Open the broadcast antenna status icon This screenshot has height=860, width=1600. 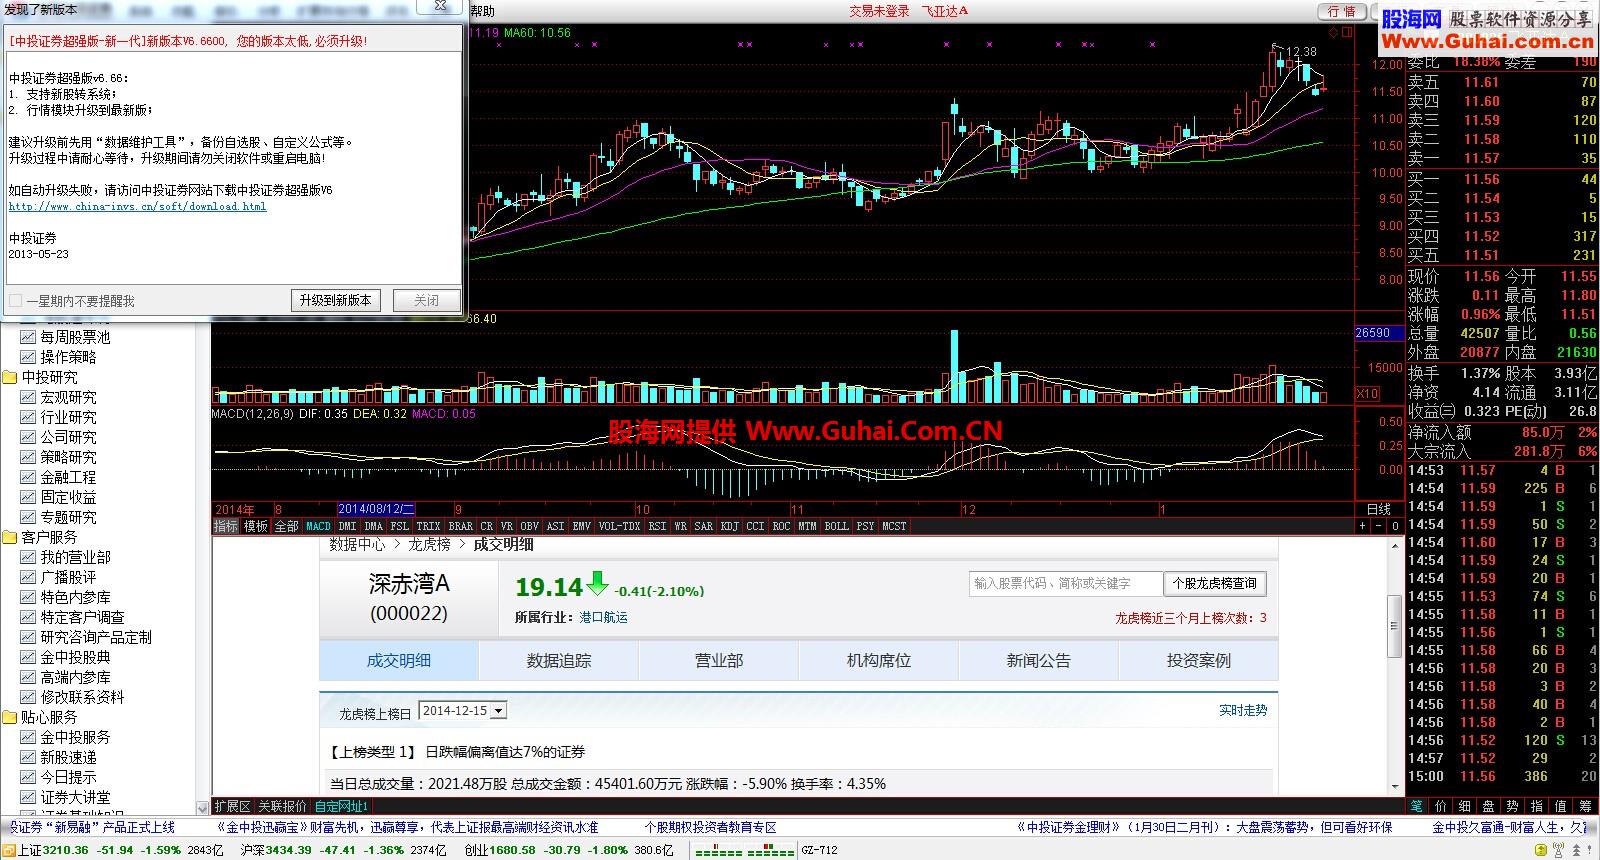point(1558,849)
